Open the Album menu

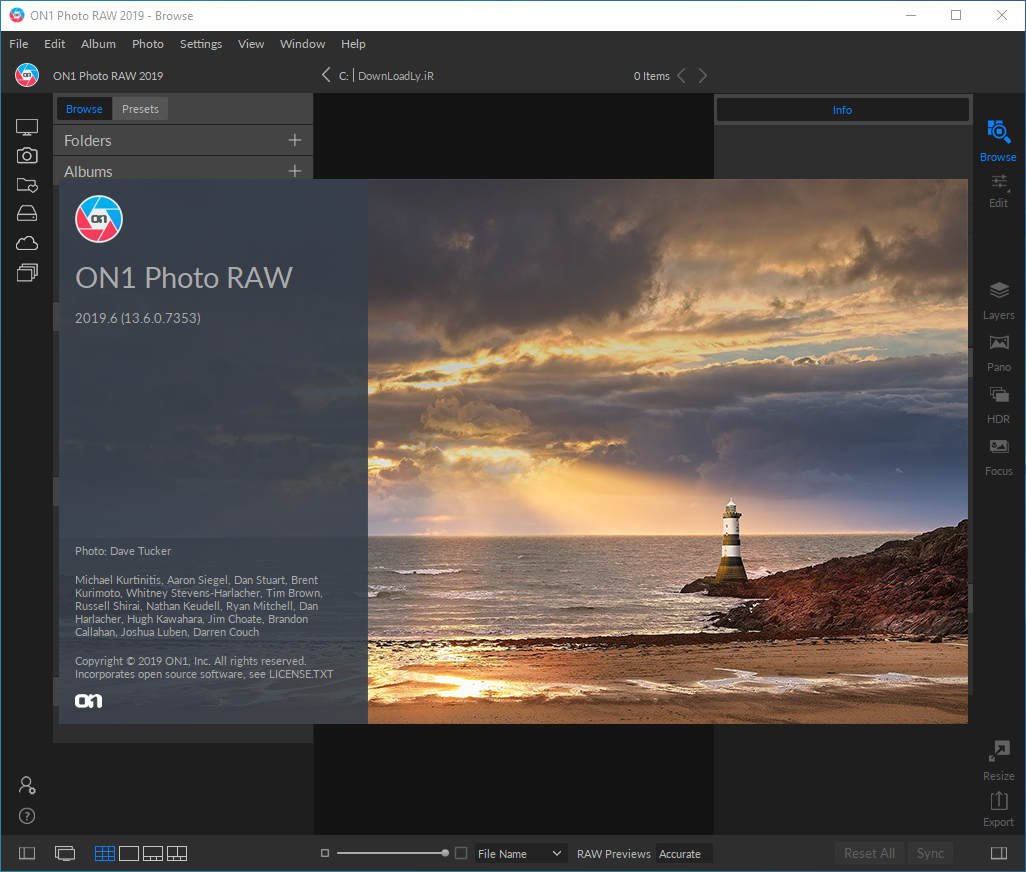(x=98, y=44)
